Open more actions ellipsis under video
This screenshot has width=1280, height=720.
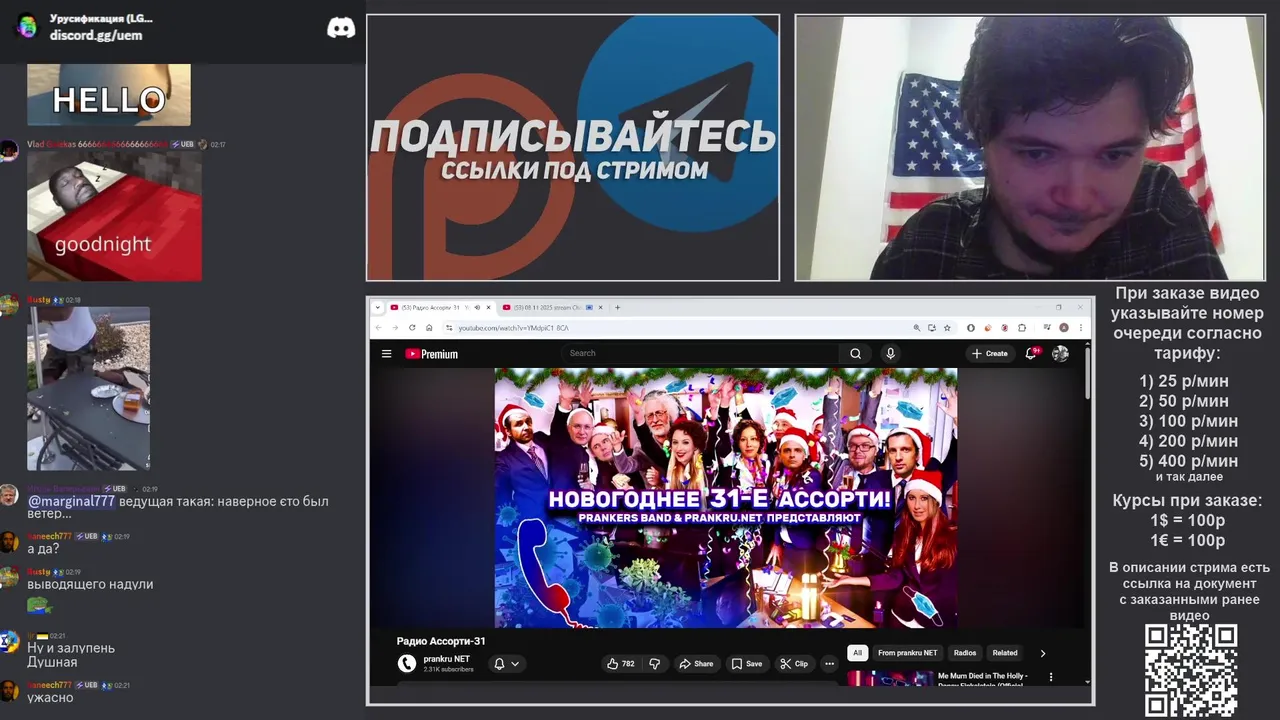829,663
